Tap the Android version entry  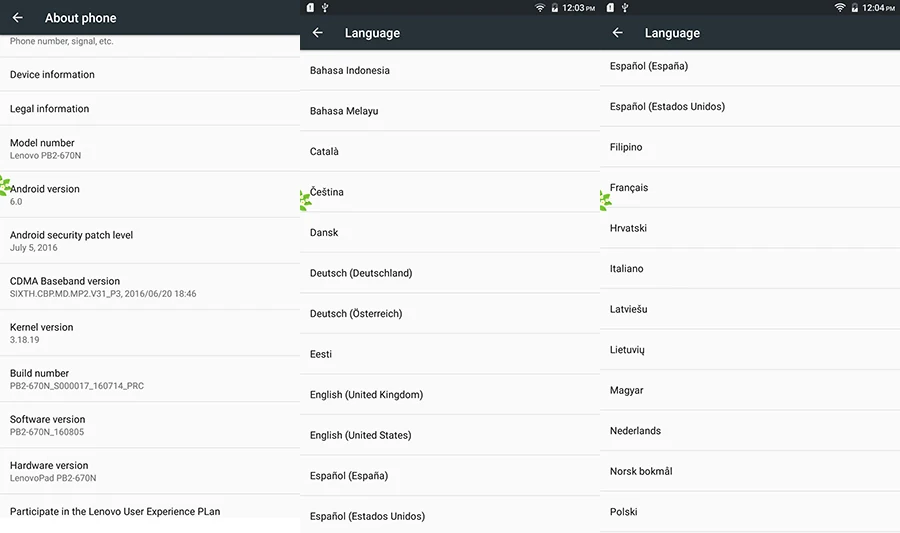coord(150,194)
